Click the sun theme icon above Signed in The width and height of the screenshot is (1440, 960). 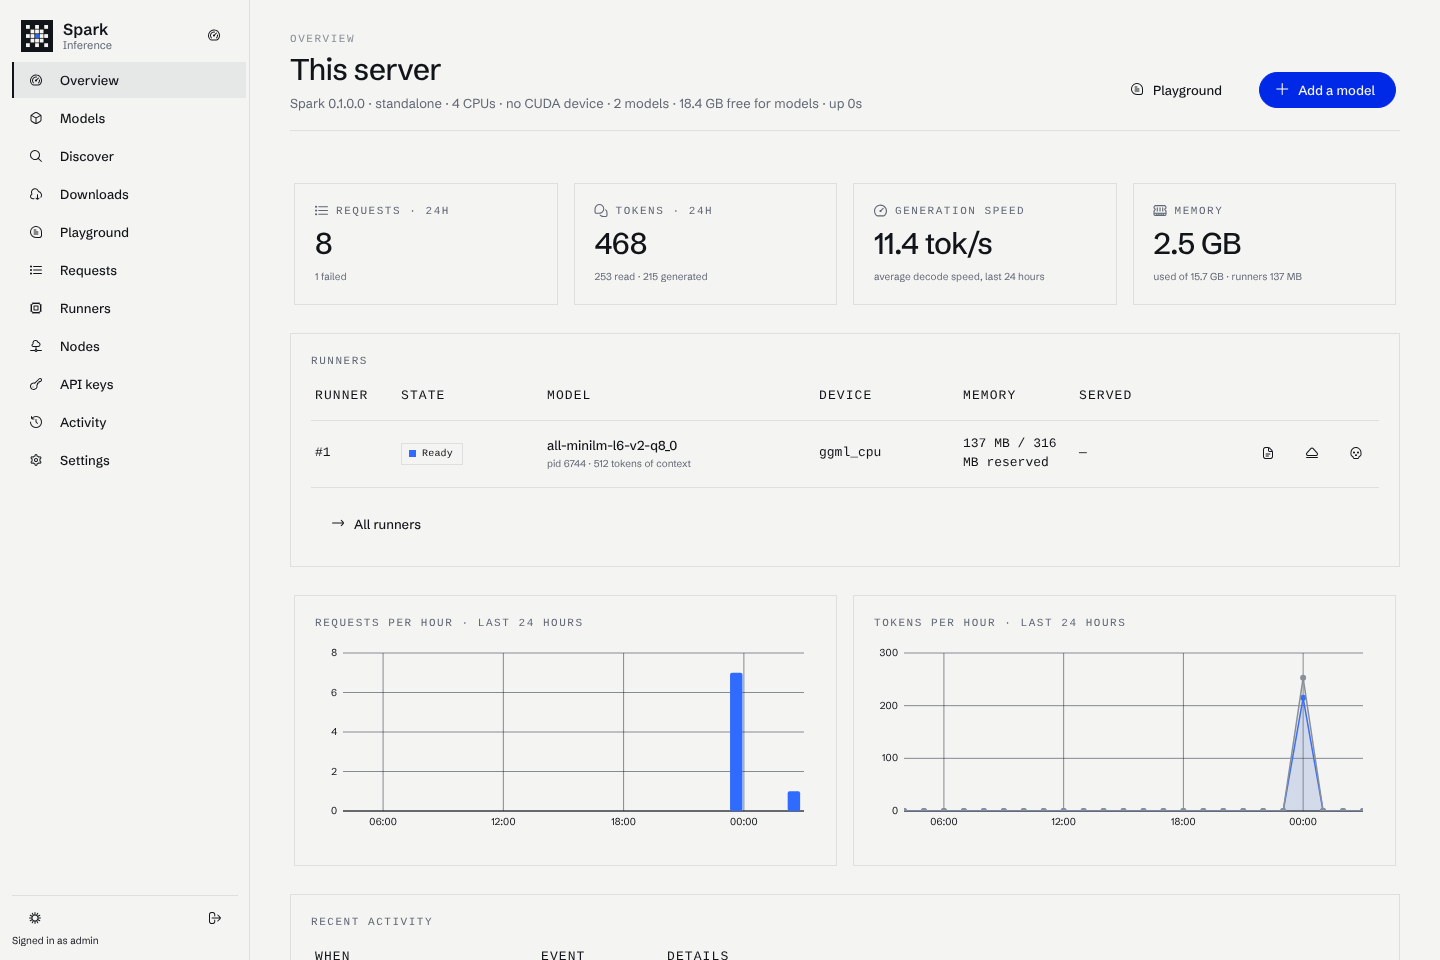pos(35,918)
